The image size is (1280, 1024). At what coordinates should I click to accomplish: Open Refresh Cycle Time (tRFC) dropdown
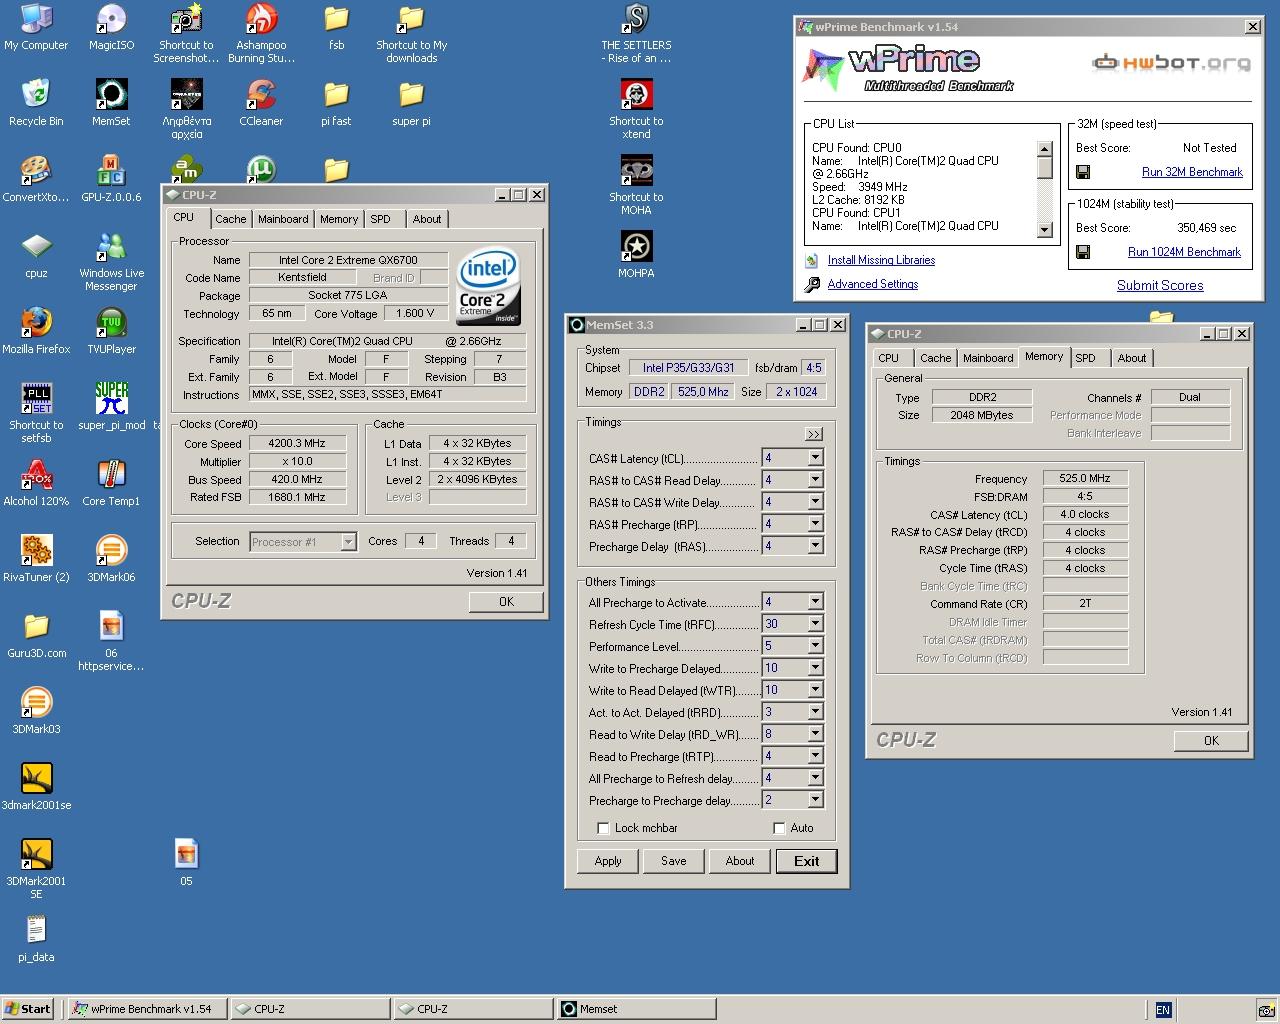tap(815, 624)
